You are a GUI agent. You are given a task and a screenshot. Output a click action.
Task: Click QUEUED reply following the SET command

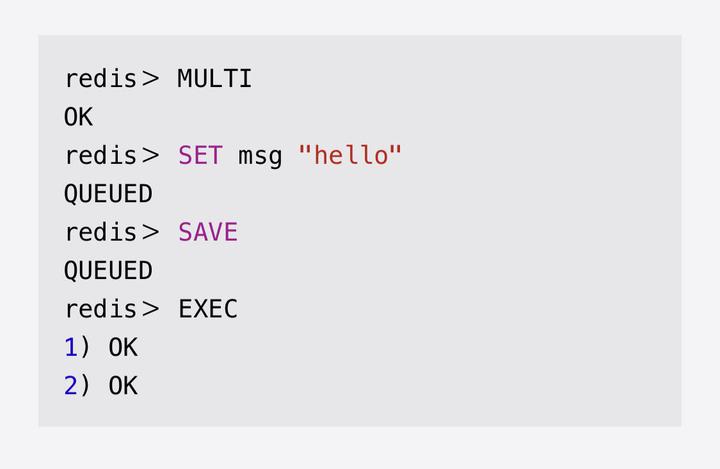108,194
